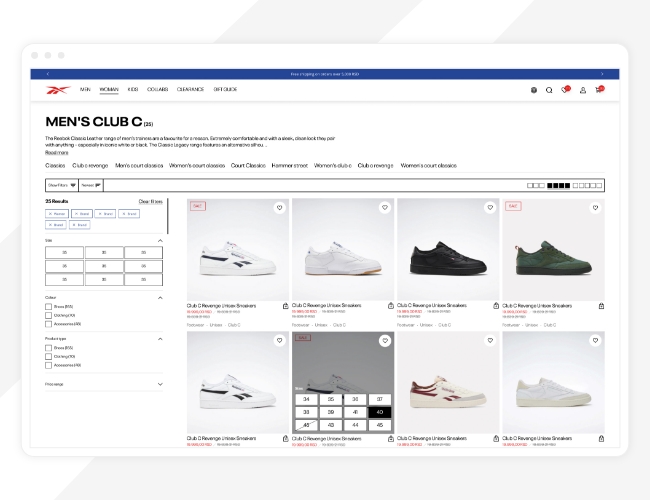The height and width of the screenshot is (500, 650).
Task: Favorite the green sneaker with heart icon
Action: click(595, 208)
